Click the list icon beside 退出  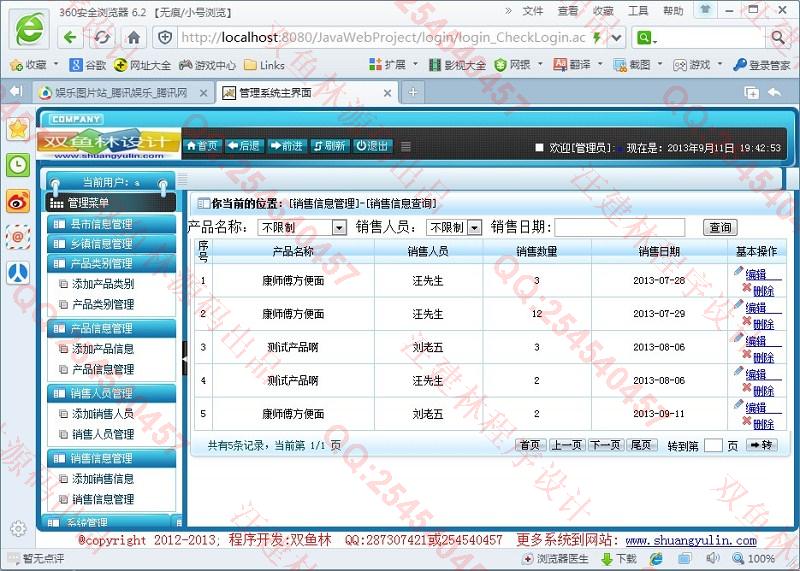click(406, 147)
